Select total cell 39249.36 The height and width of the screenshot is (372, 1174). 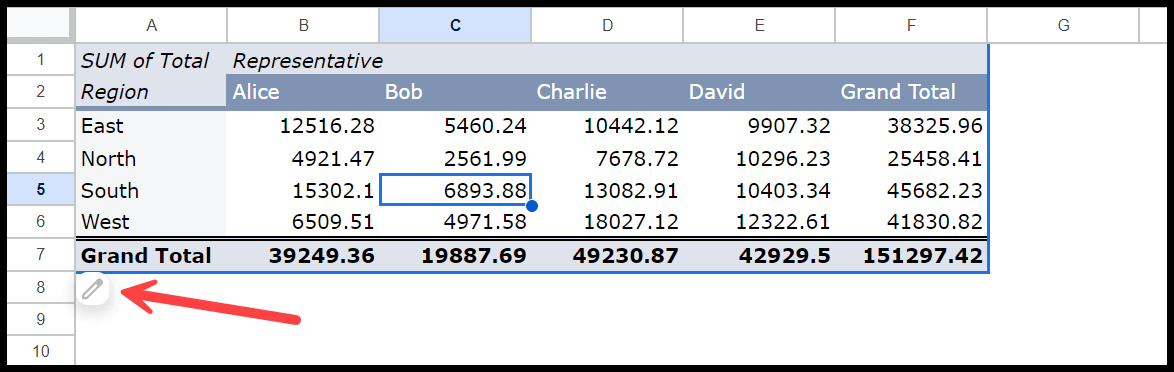click(x=303, y=256)
